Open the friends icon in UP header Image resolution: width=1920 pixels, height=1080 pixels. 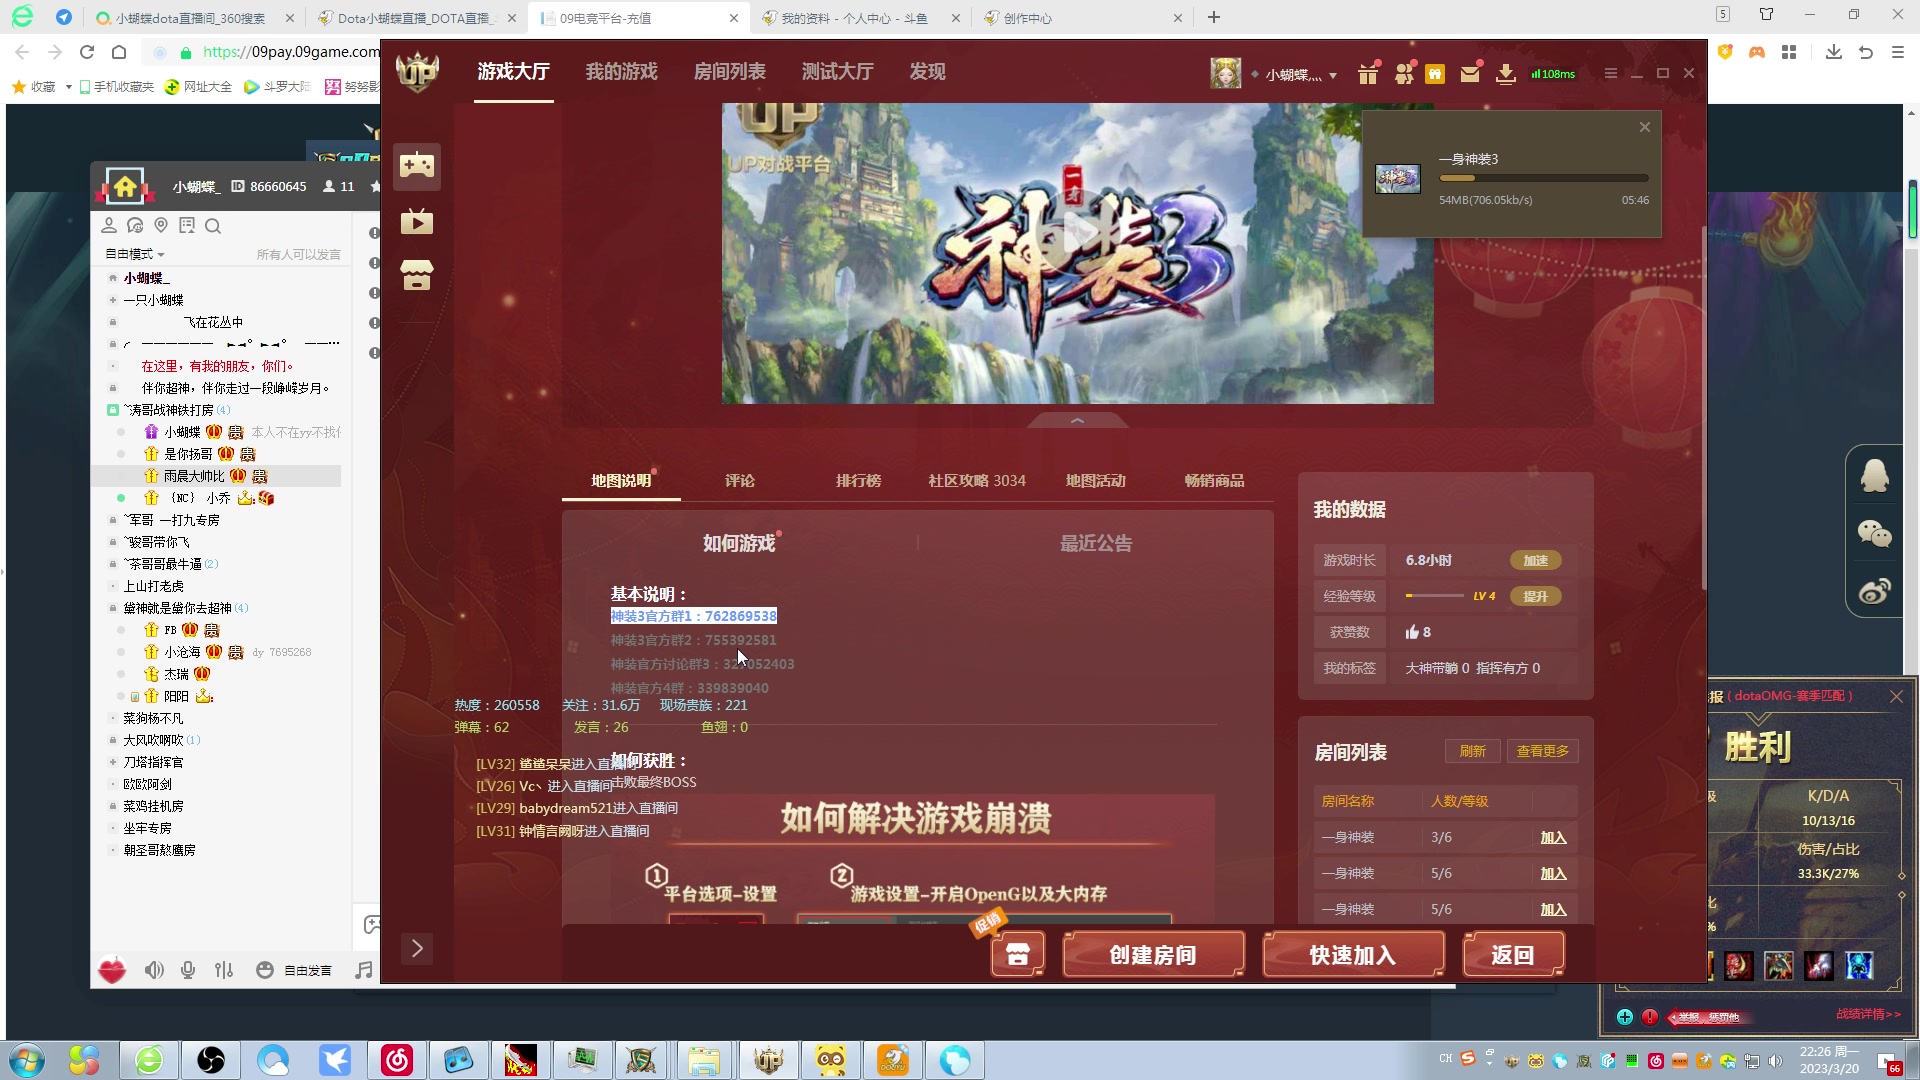pos(1404,73)
